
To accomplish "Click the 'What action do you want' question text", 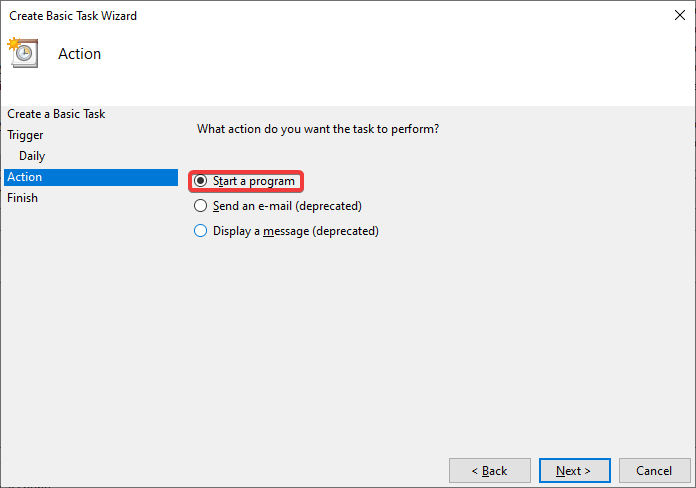I will (x=318, y=129).
